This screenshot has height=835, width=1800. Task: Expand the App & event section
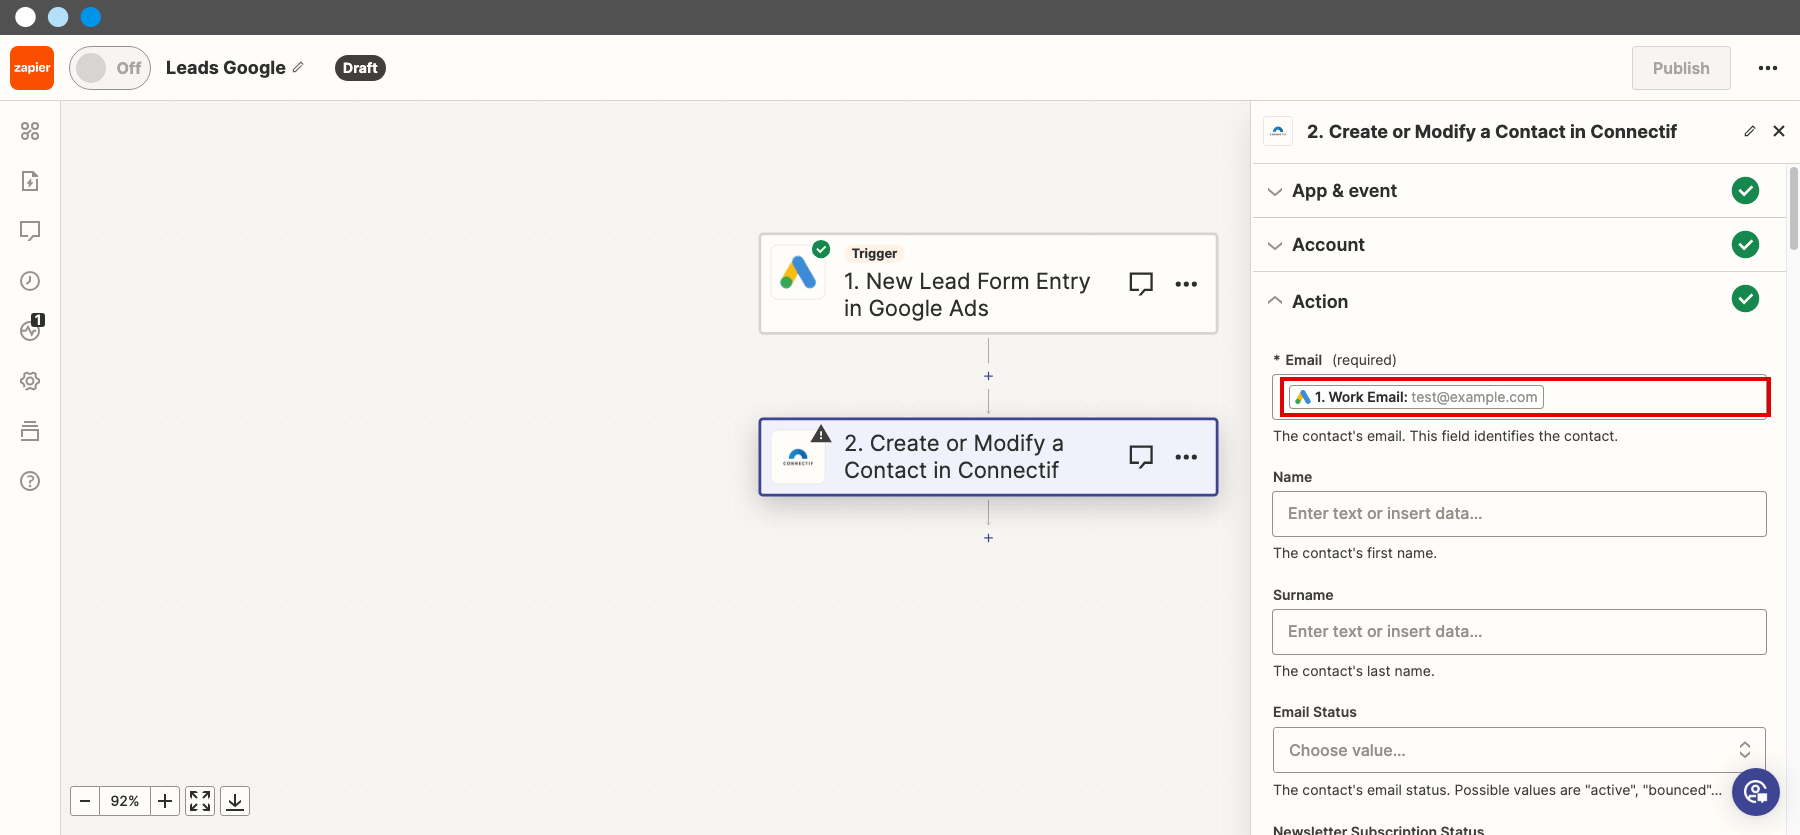tap(1519, 191)
